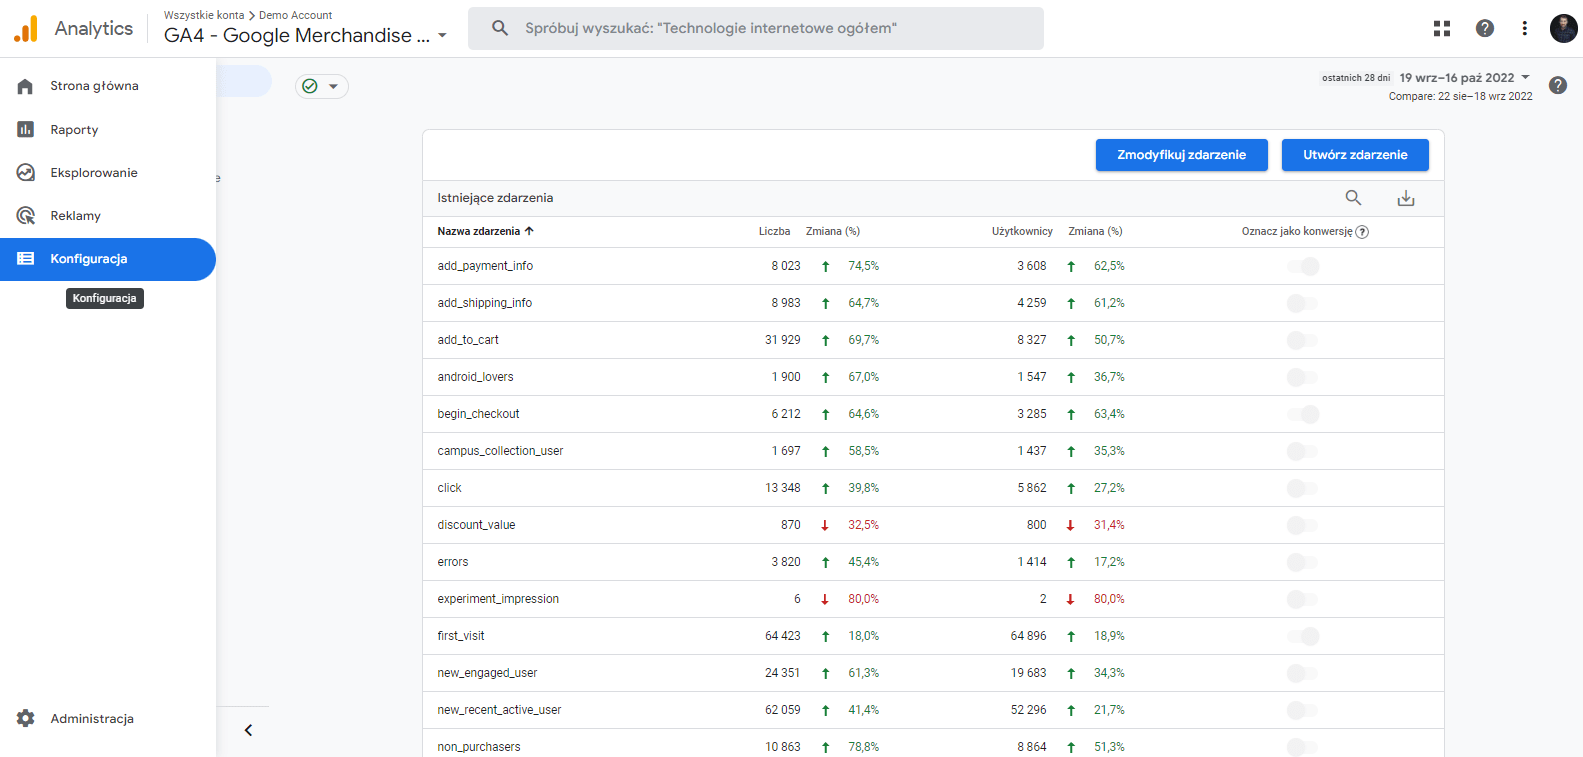Open the three-dot more options menu
The height and width of the screenshot is (757, 1583).
point(1524,29)
